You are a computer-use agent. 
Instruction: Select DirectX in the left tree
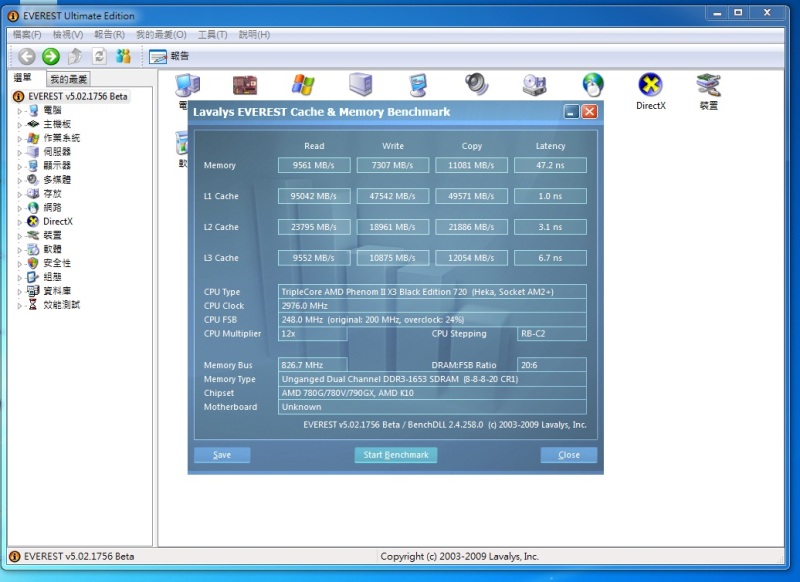point(58,221)
